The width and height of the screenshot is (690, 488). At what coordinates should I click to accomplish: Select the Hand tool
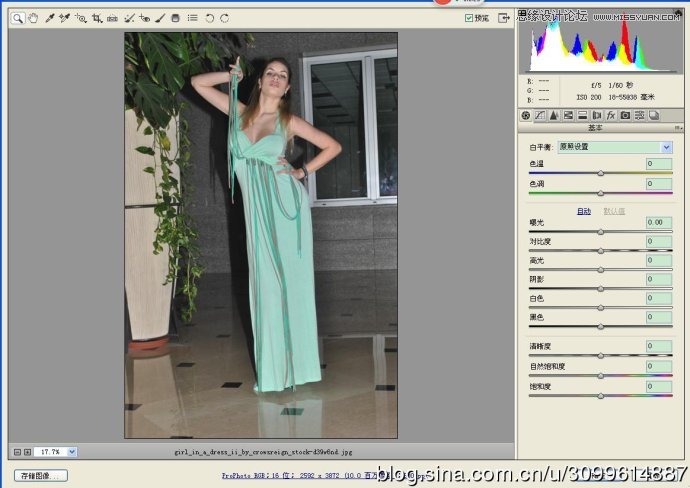pos(33,18)
